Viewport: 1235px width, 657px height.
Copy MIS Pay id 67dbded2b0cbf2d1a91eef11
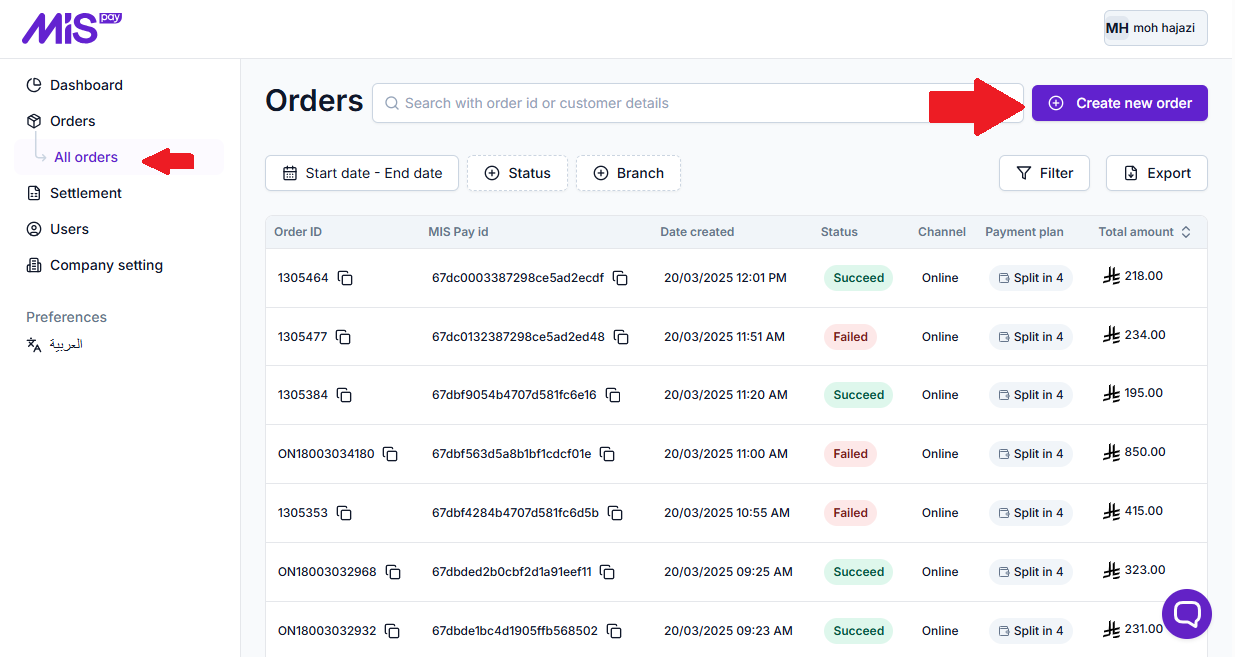pyautogui.click(x=607, y=572)
